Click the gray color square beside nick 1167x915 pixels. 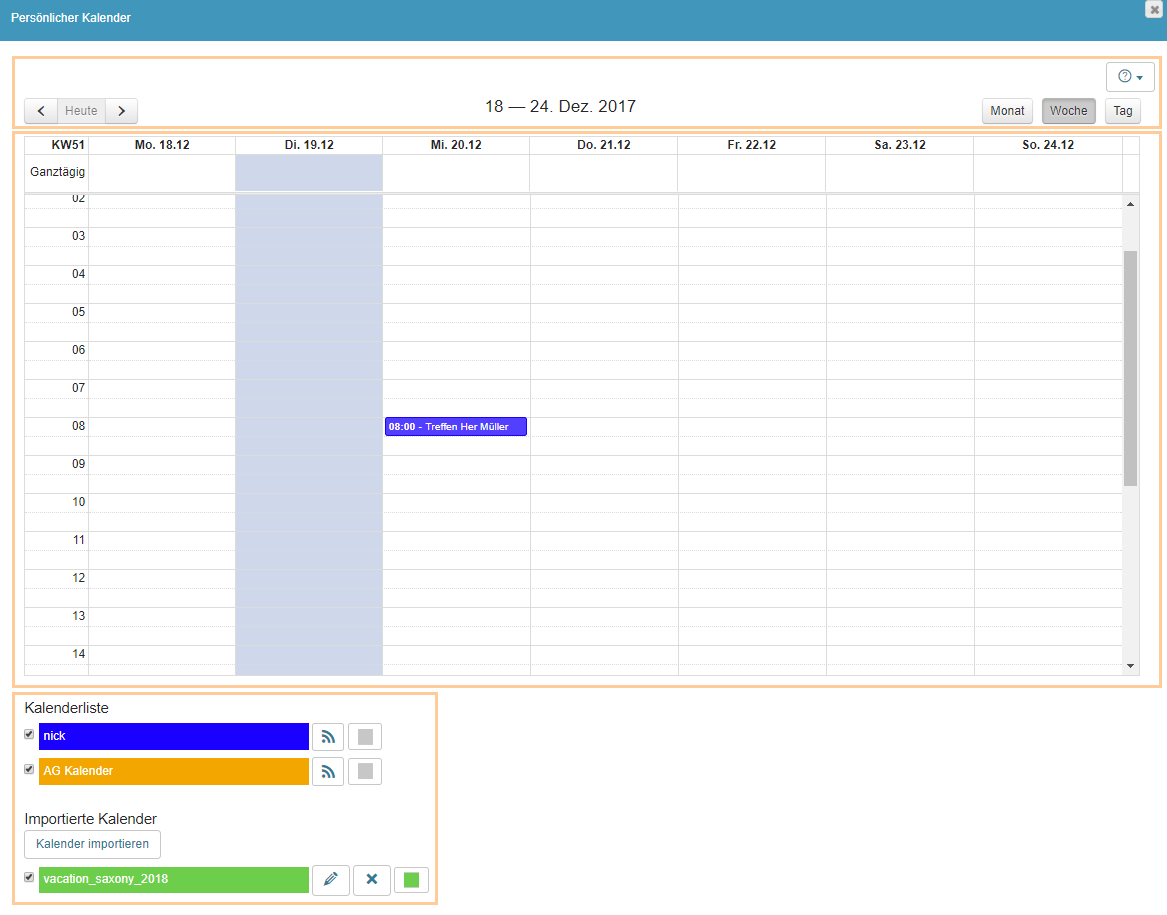[x=365, y=736]
